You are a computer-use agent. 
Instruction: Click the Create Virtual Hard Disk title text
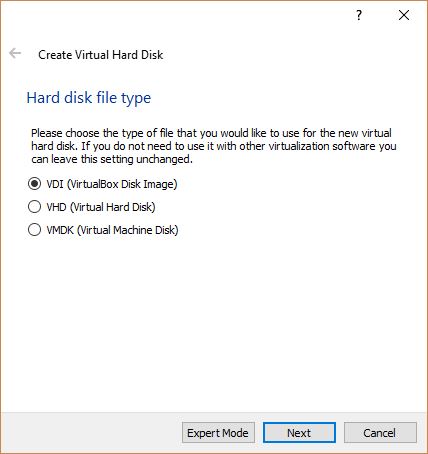pos(101,55)
